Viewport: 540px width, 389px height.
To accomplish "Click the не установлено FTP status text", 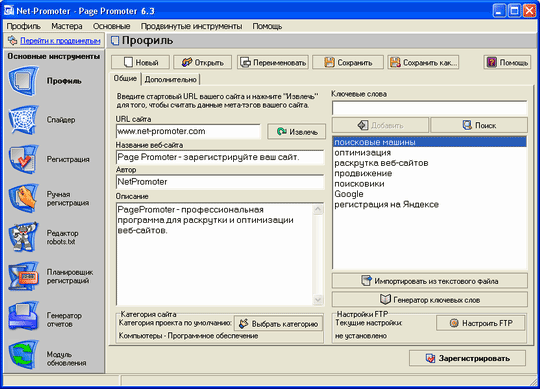I will tap(361, 336).
